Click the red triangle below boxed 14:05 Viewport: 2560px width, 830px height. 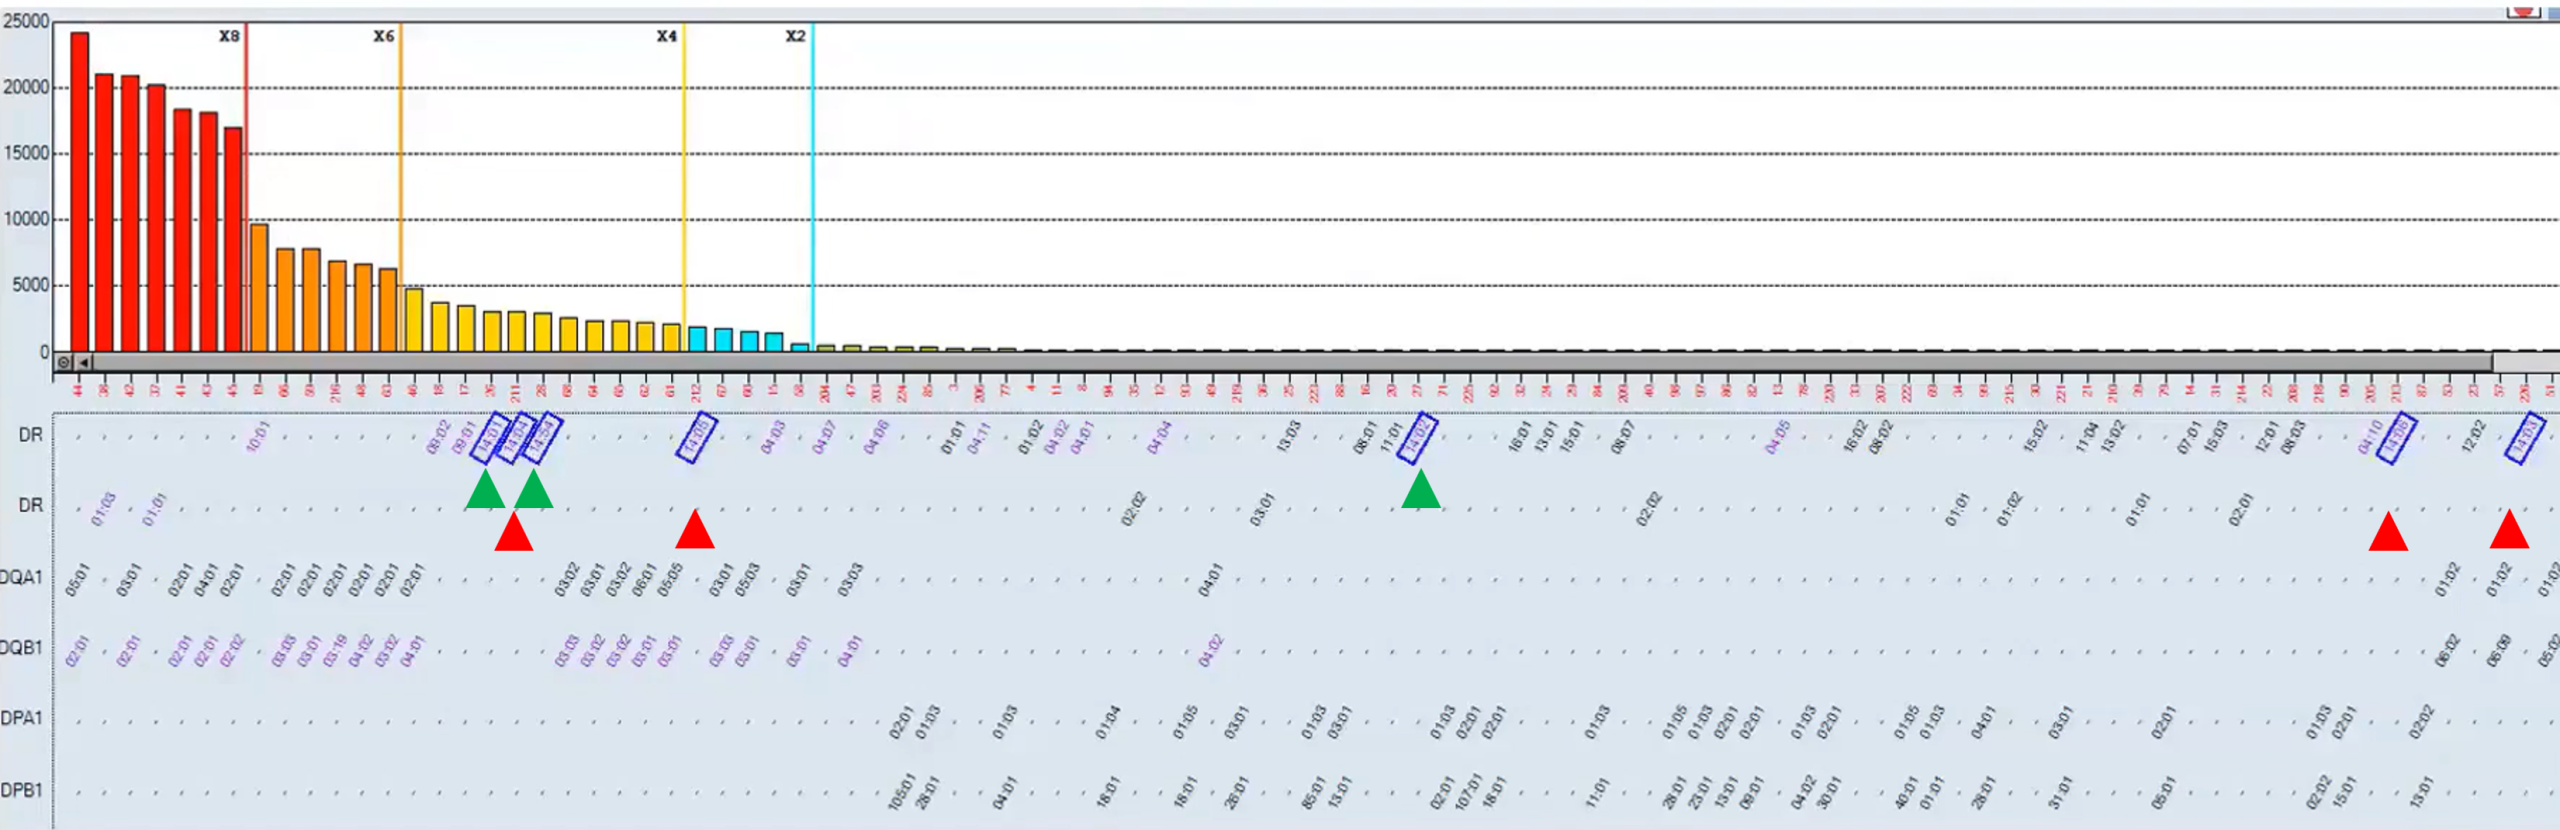click(694, 531)
